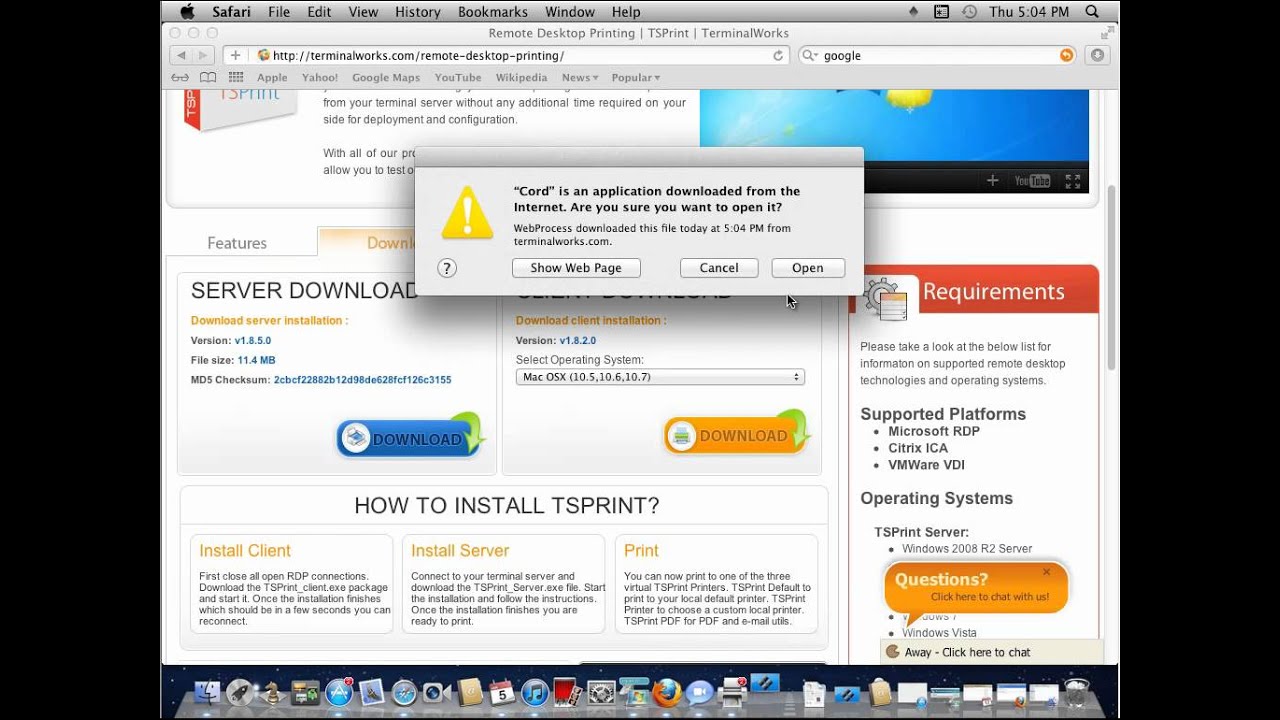Screen dimensions: 1280x720
Task: Click the Time Machine icon in menu bar
Action: (969, 12)
